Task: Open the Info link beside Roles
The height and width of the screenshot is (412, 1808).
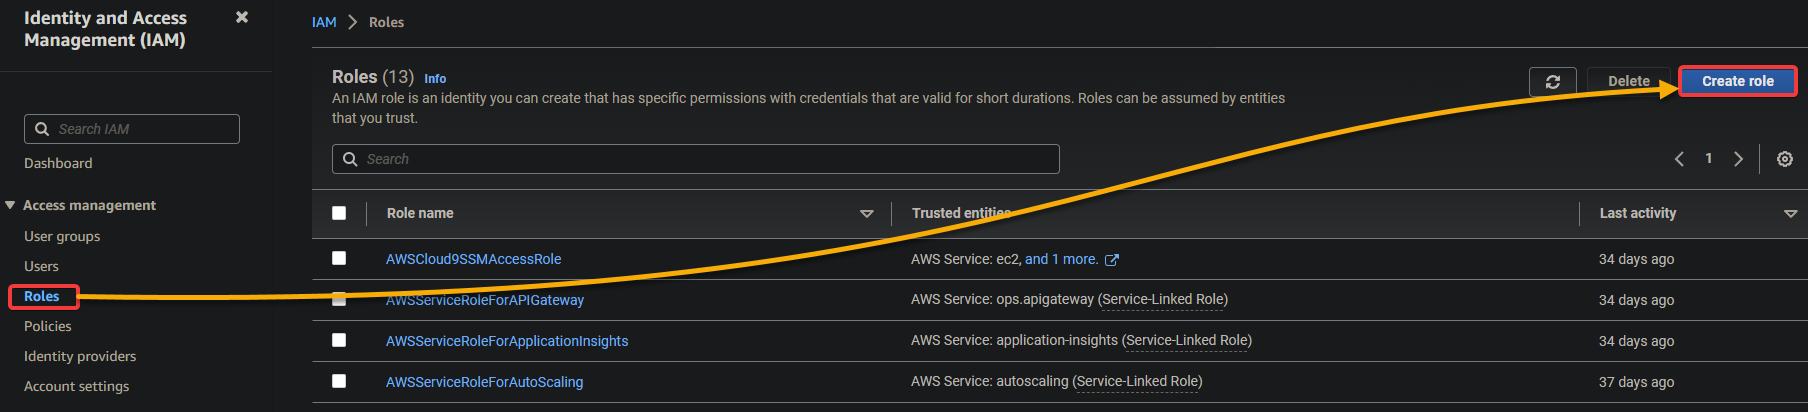Action: pyautogui.click(x=435, y=78)
